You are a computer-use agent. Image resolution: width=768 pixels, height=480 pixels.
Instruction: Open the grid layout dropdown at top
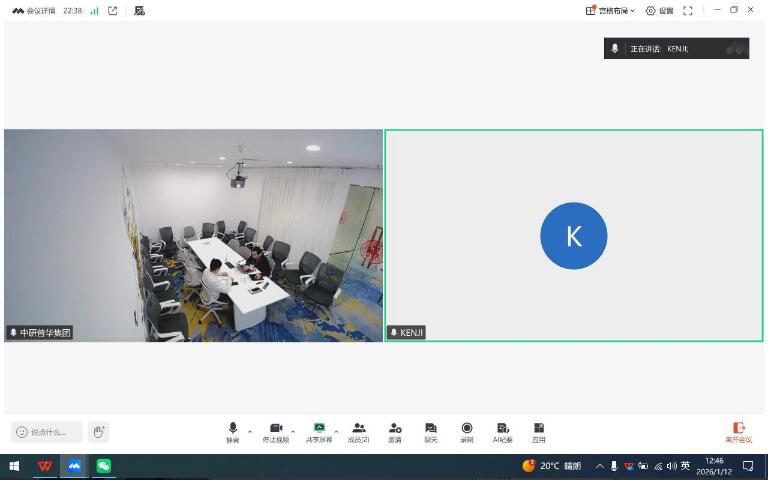610,10
